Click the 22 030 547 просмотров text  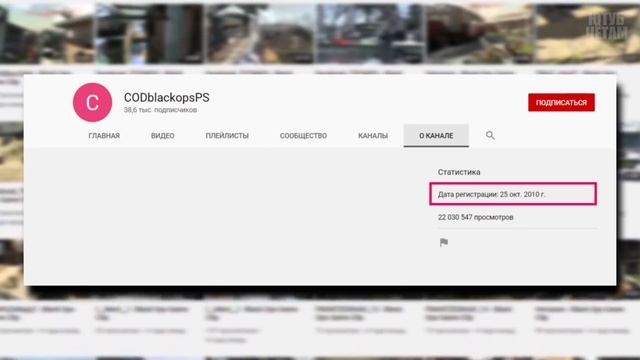476,217
